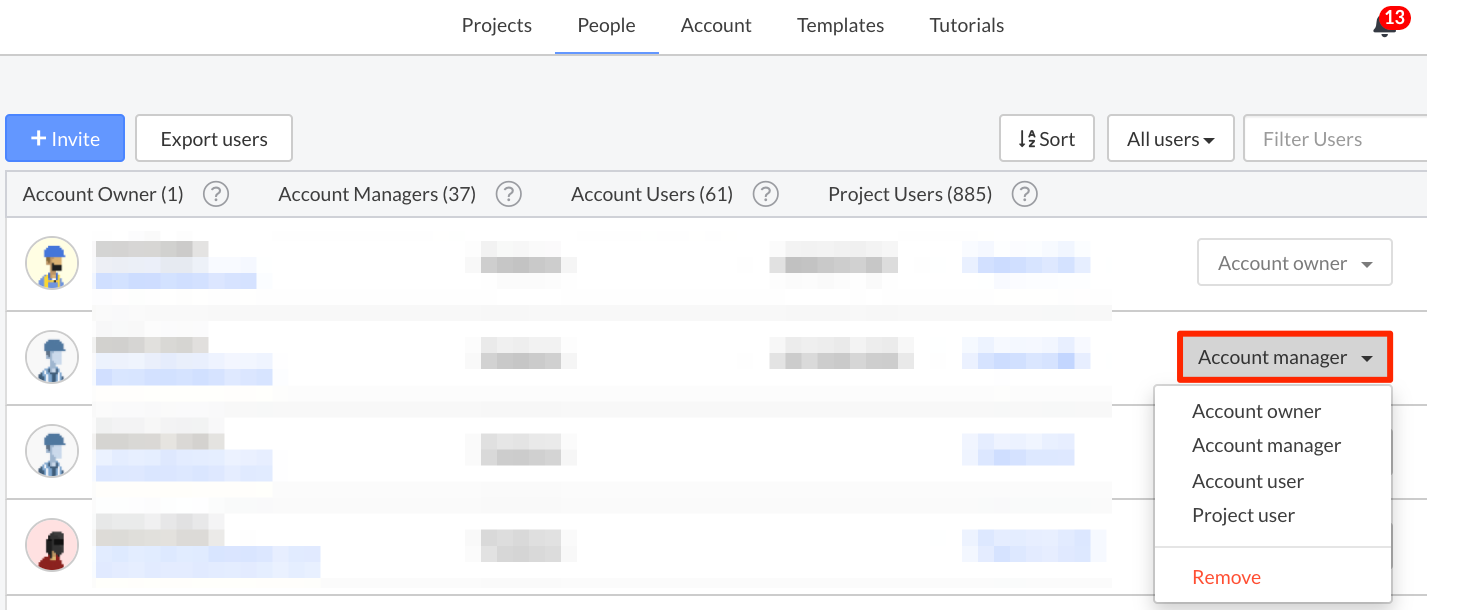Focus the Filter Users search field
This screenshot has width=1468, height=610.
[x=1335, y=139]
